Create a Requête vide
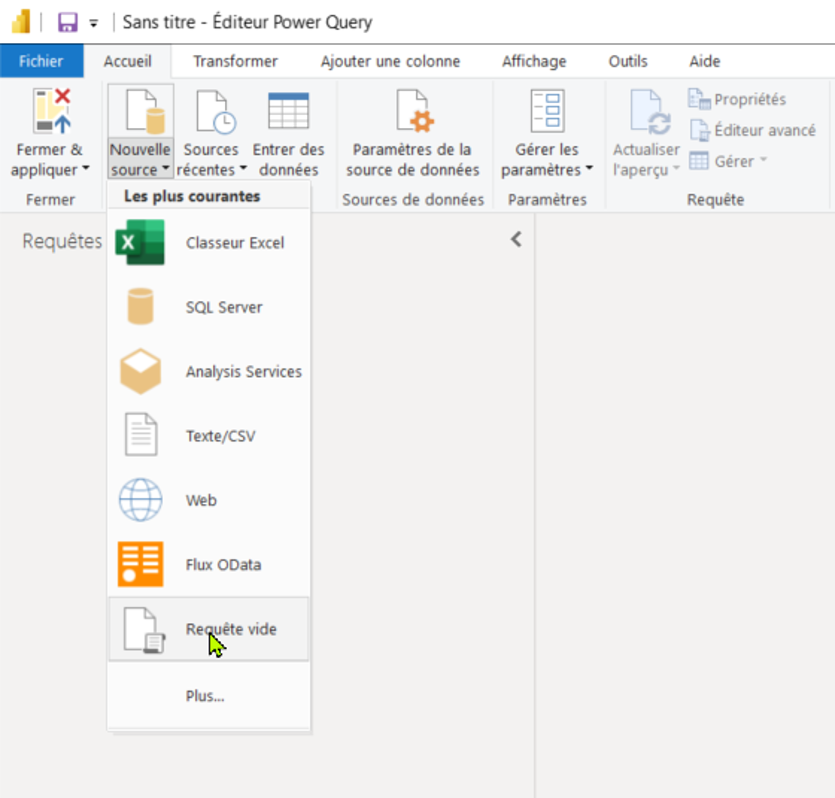This screenshot has height=798, width=835. click(209, 629)
